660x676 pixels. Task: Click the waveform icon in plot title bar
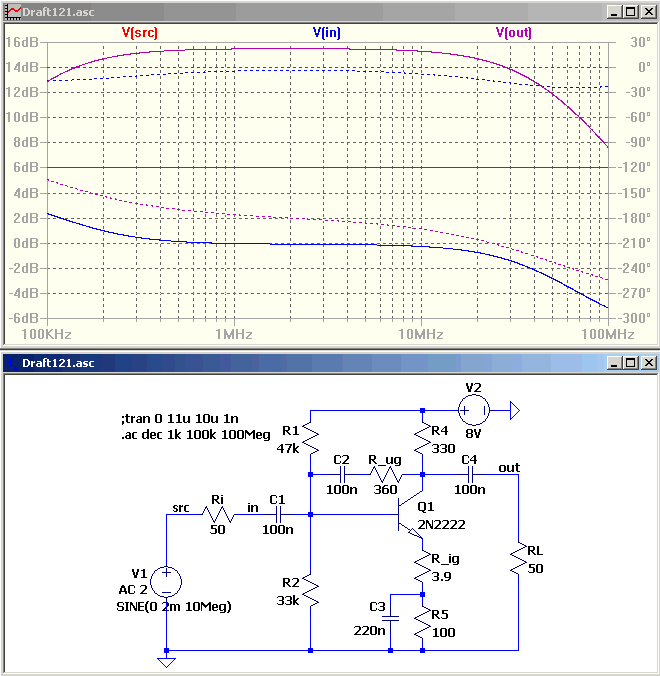tap(13, 12)
